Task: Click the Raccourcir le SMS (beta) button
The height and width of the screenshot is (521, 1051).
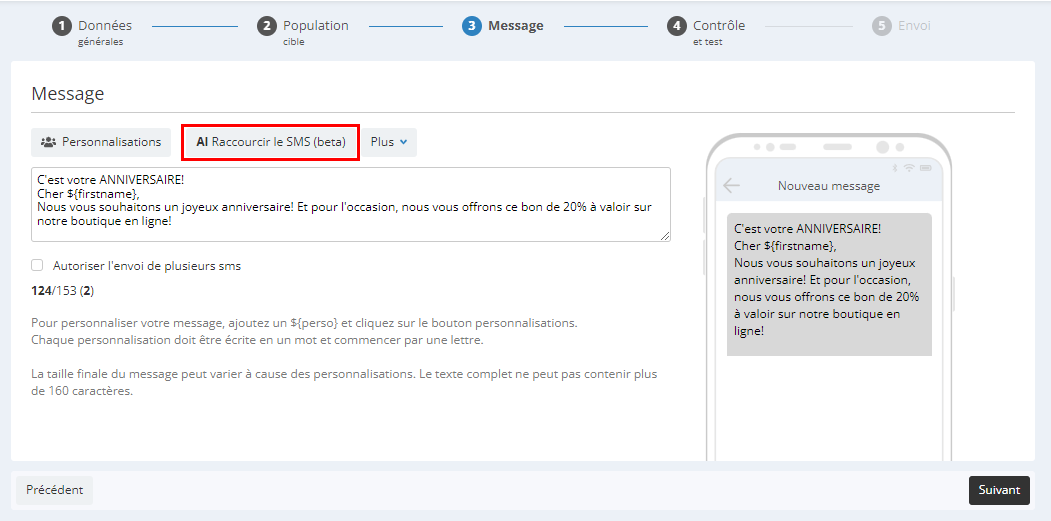Action: pos(271,142)
